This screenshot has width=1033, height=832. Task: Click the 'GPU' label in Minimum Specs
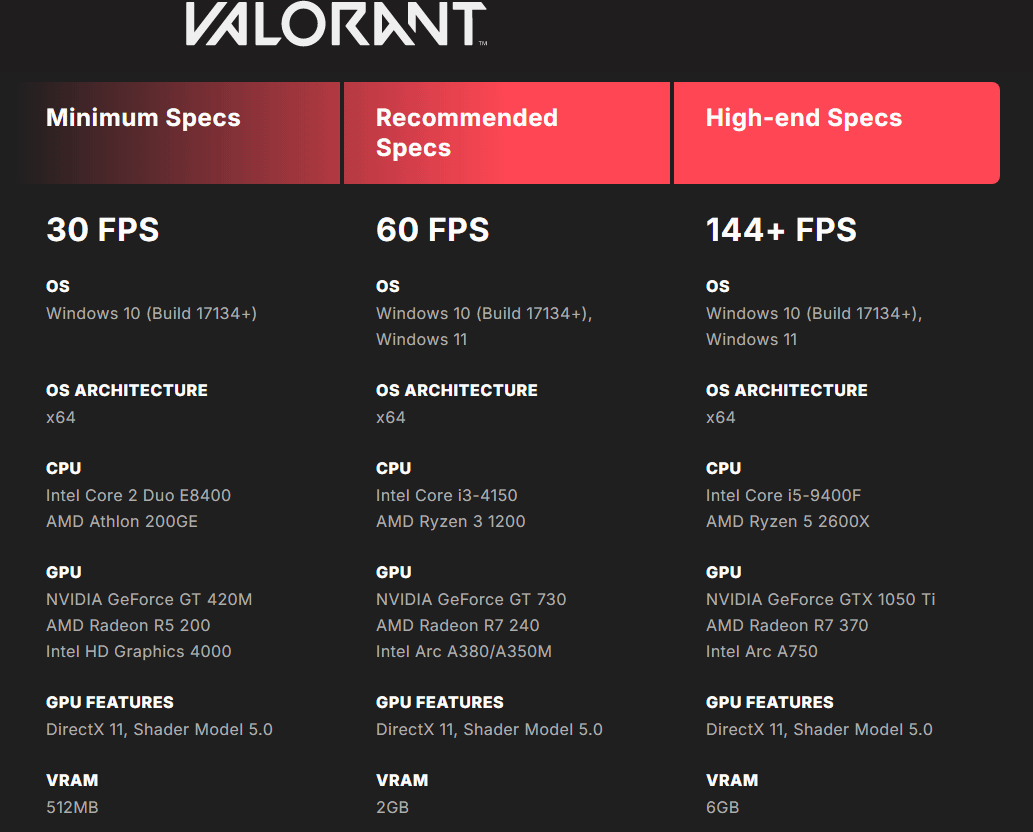pos(64,572)
